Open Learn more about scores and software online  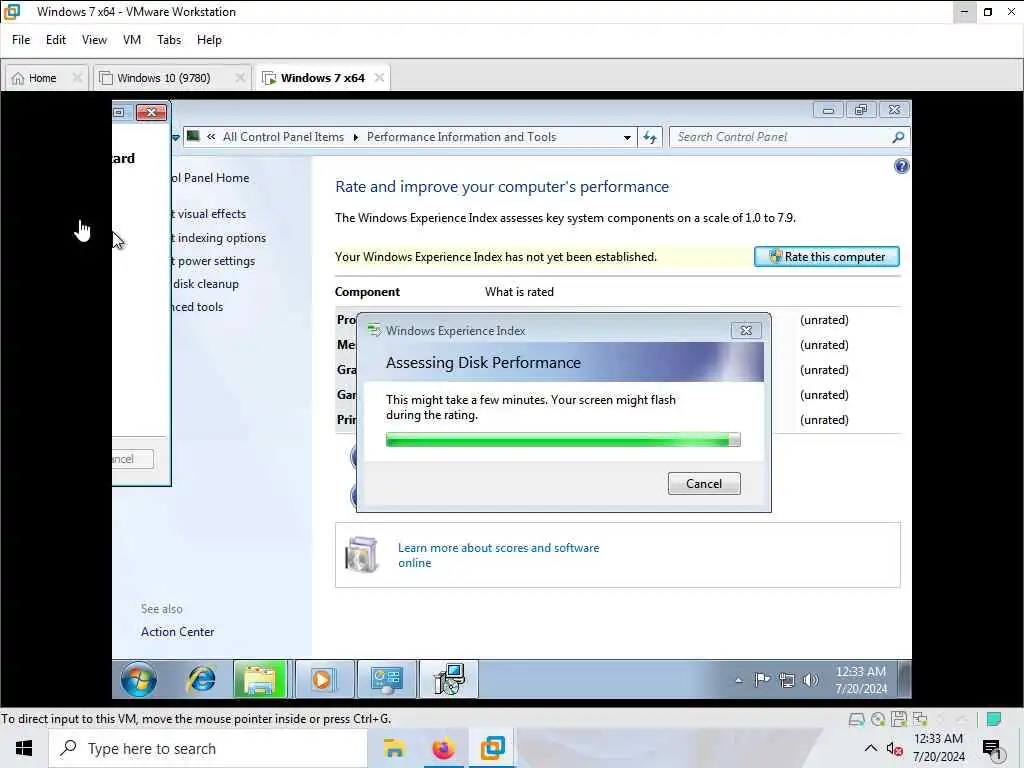[x=498, y=555]
